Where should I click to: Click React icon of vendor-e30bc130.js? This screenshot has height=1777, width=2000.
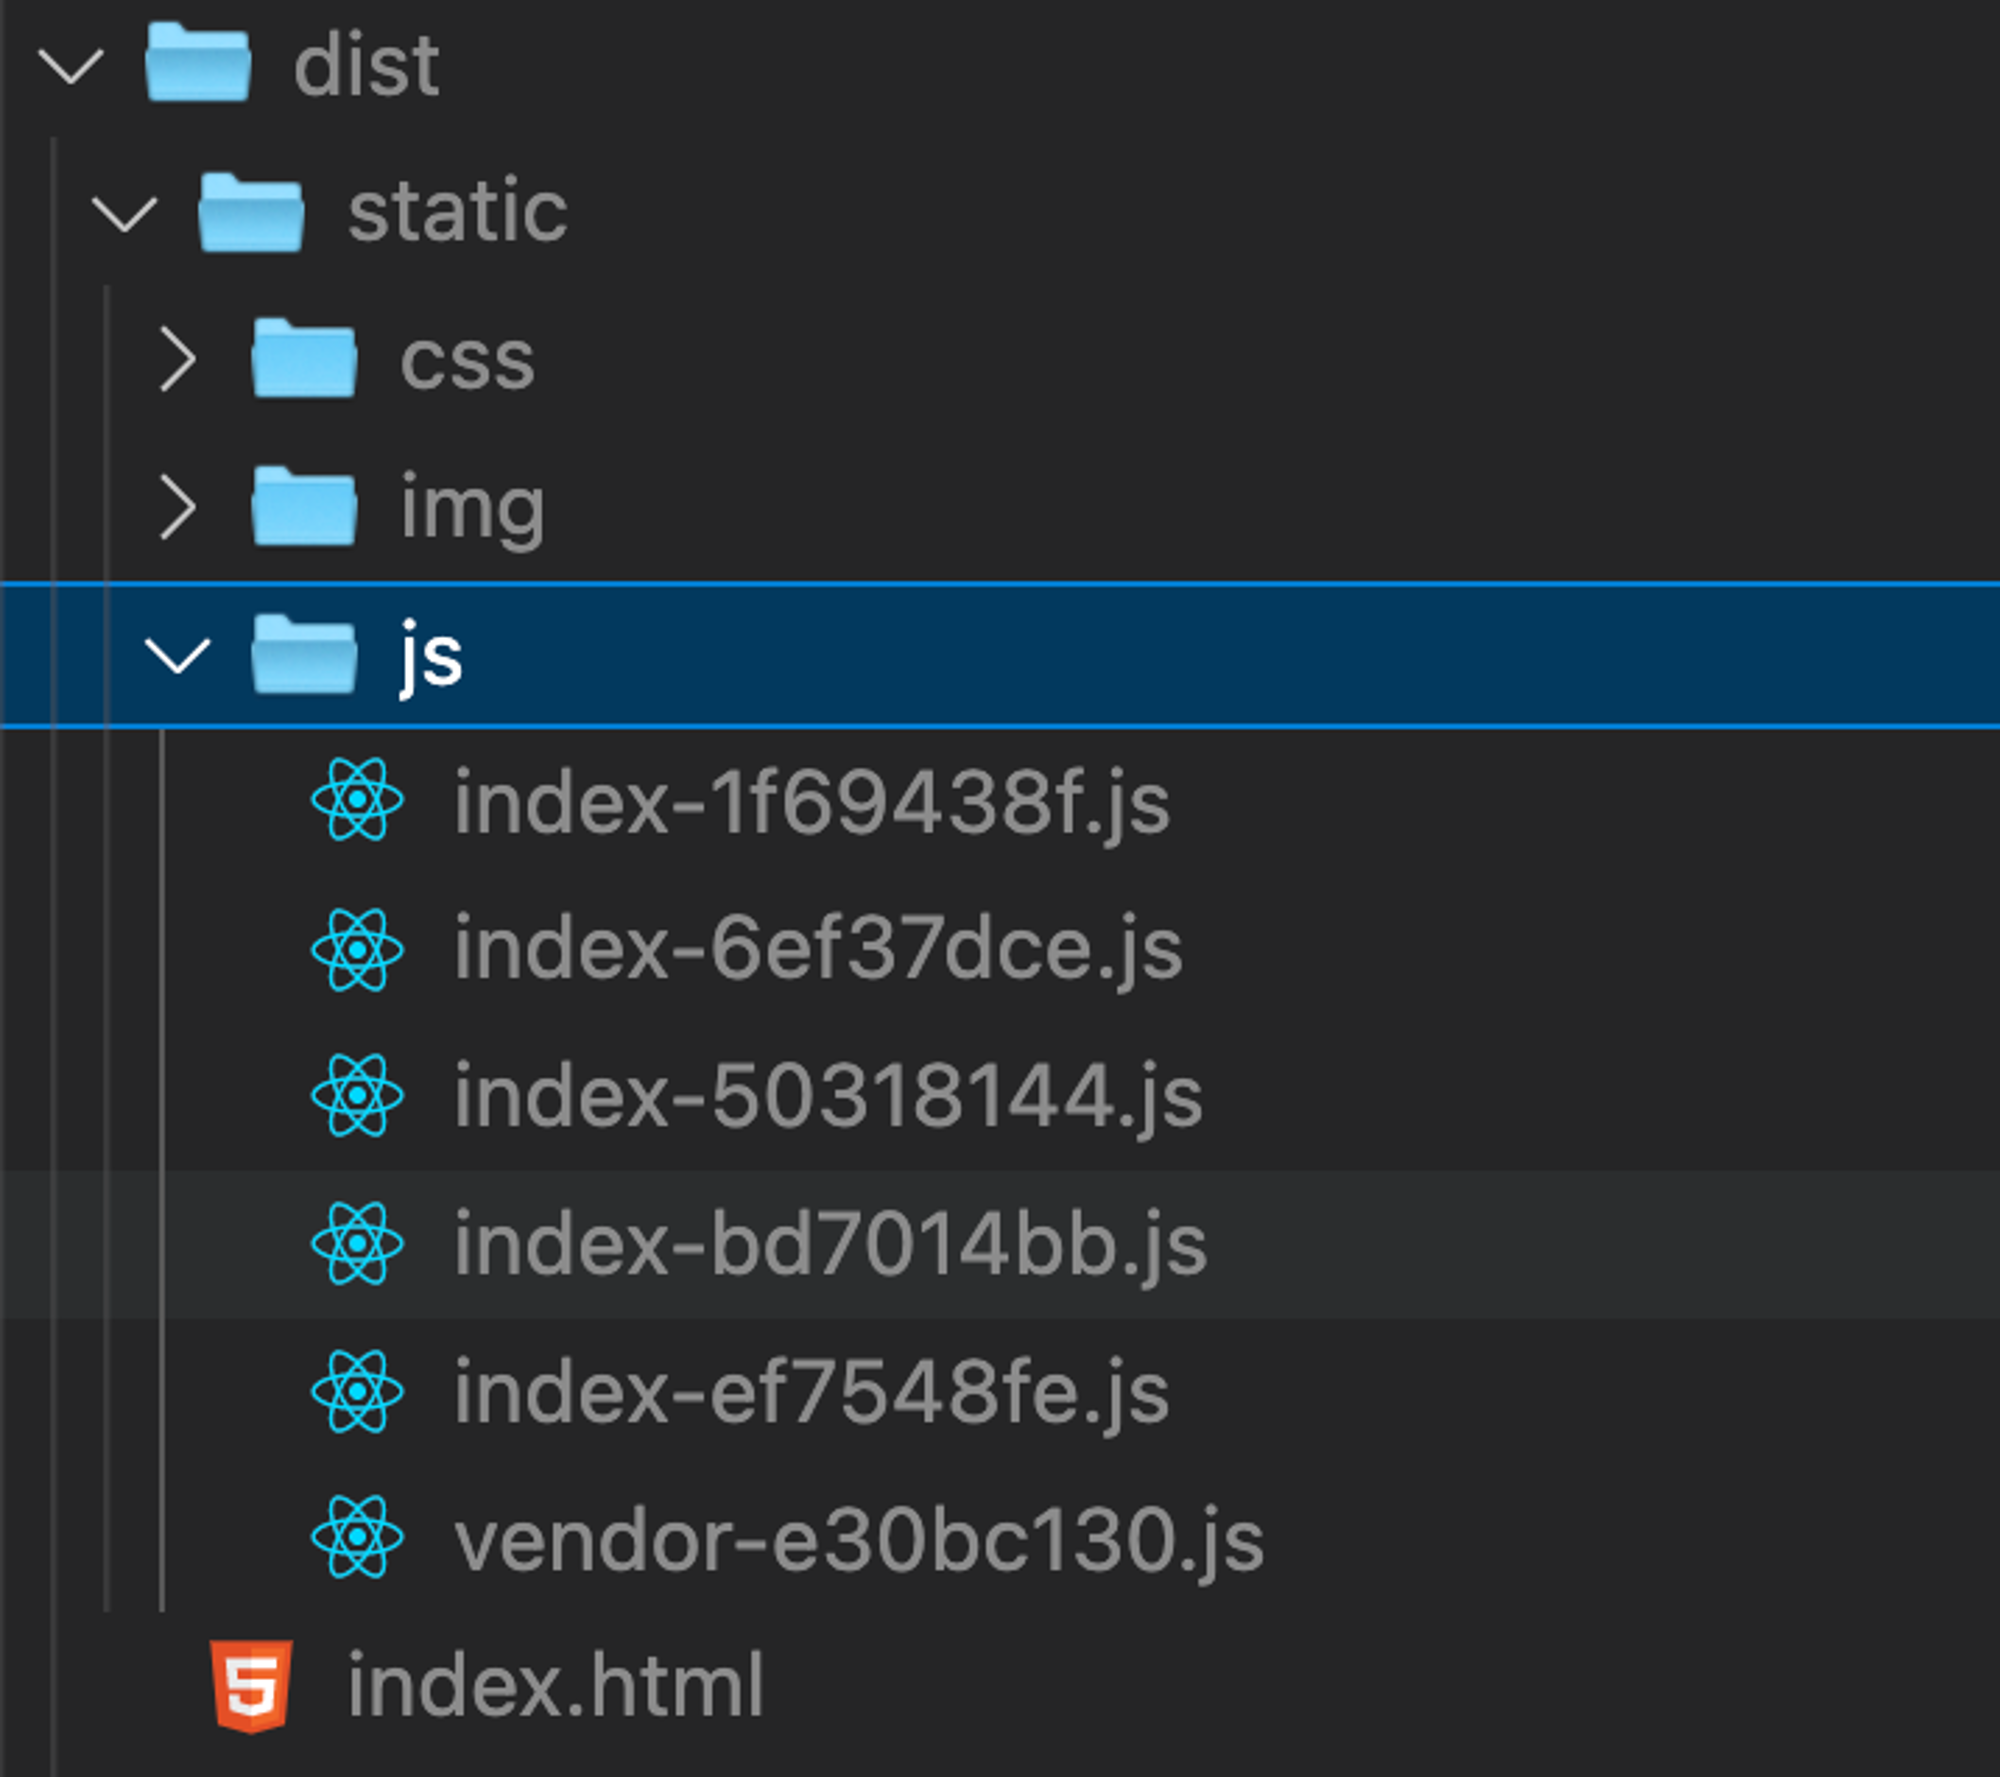(357, 1537)
